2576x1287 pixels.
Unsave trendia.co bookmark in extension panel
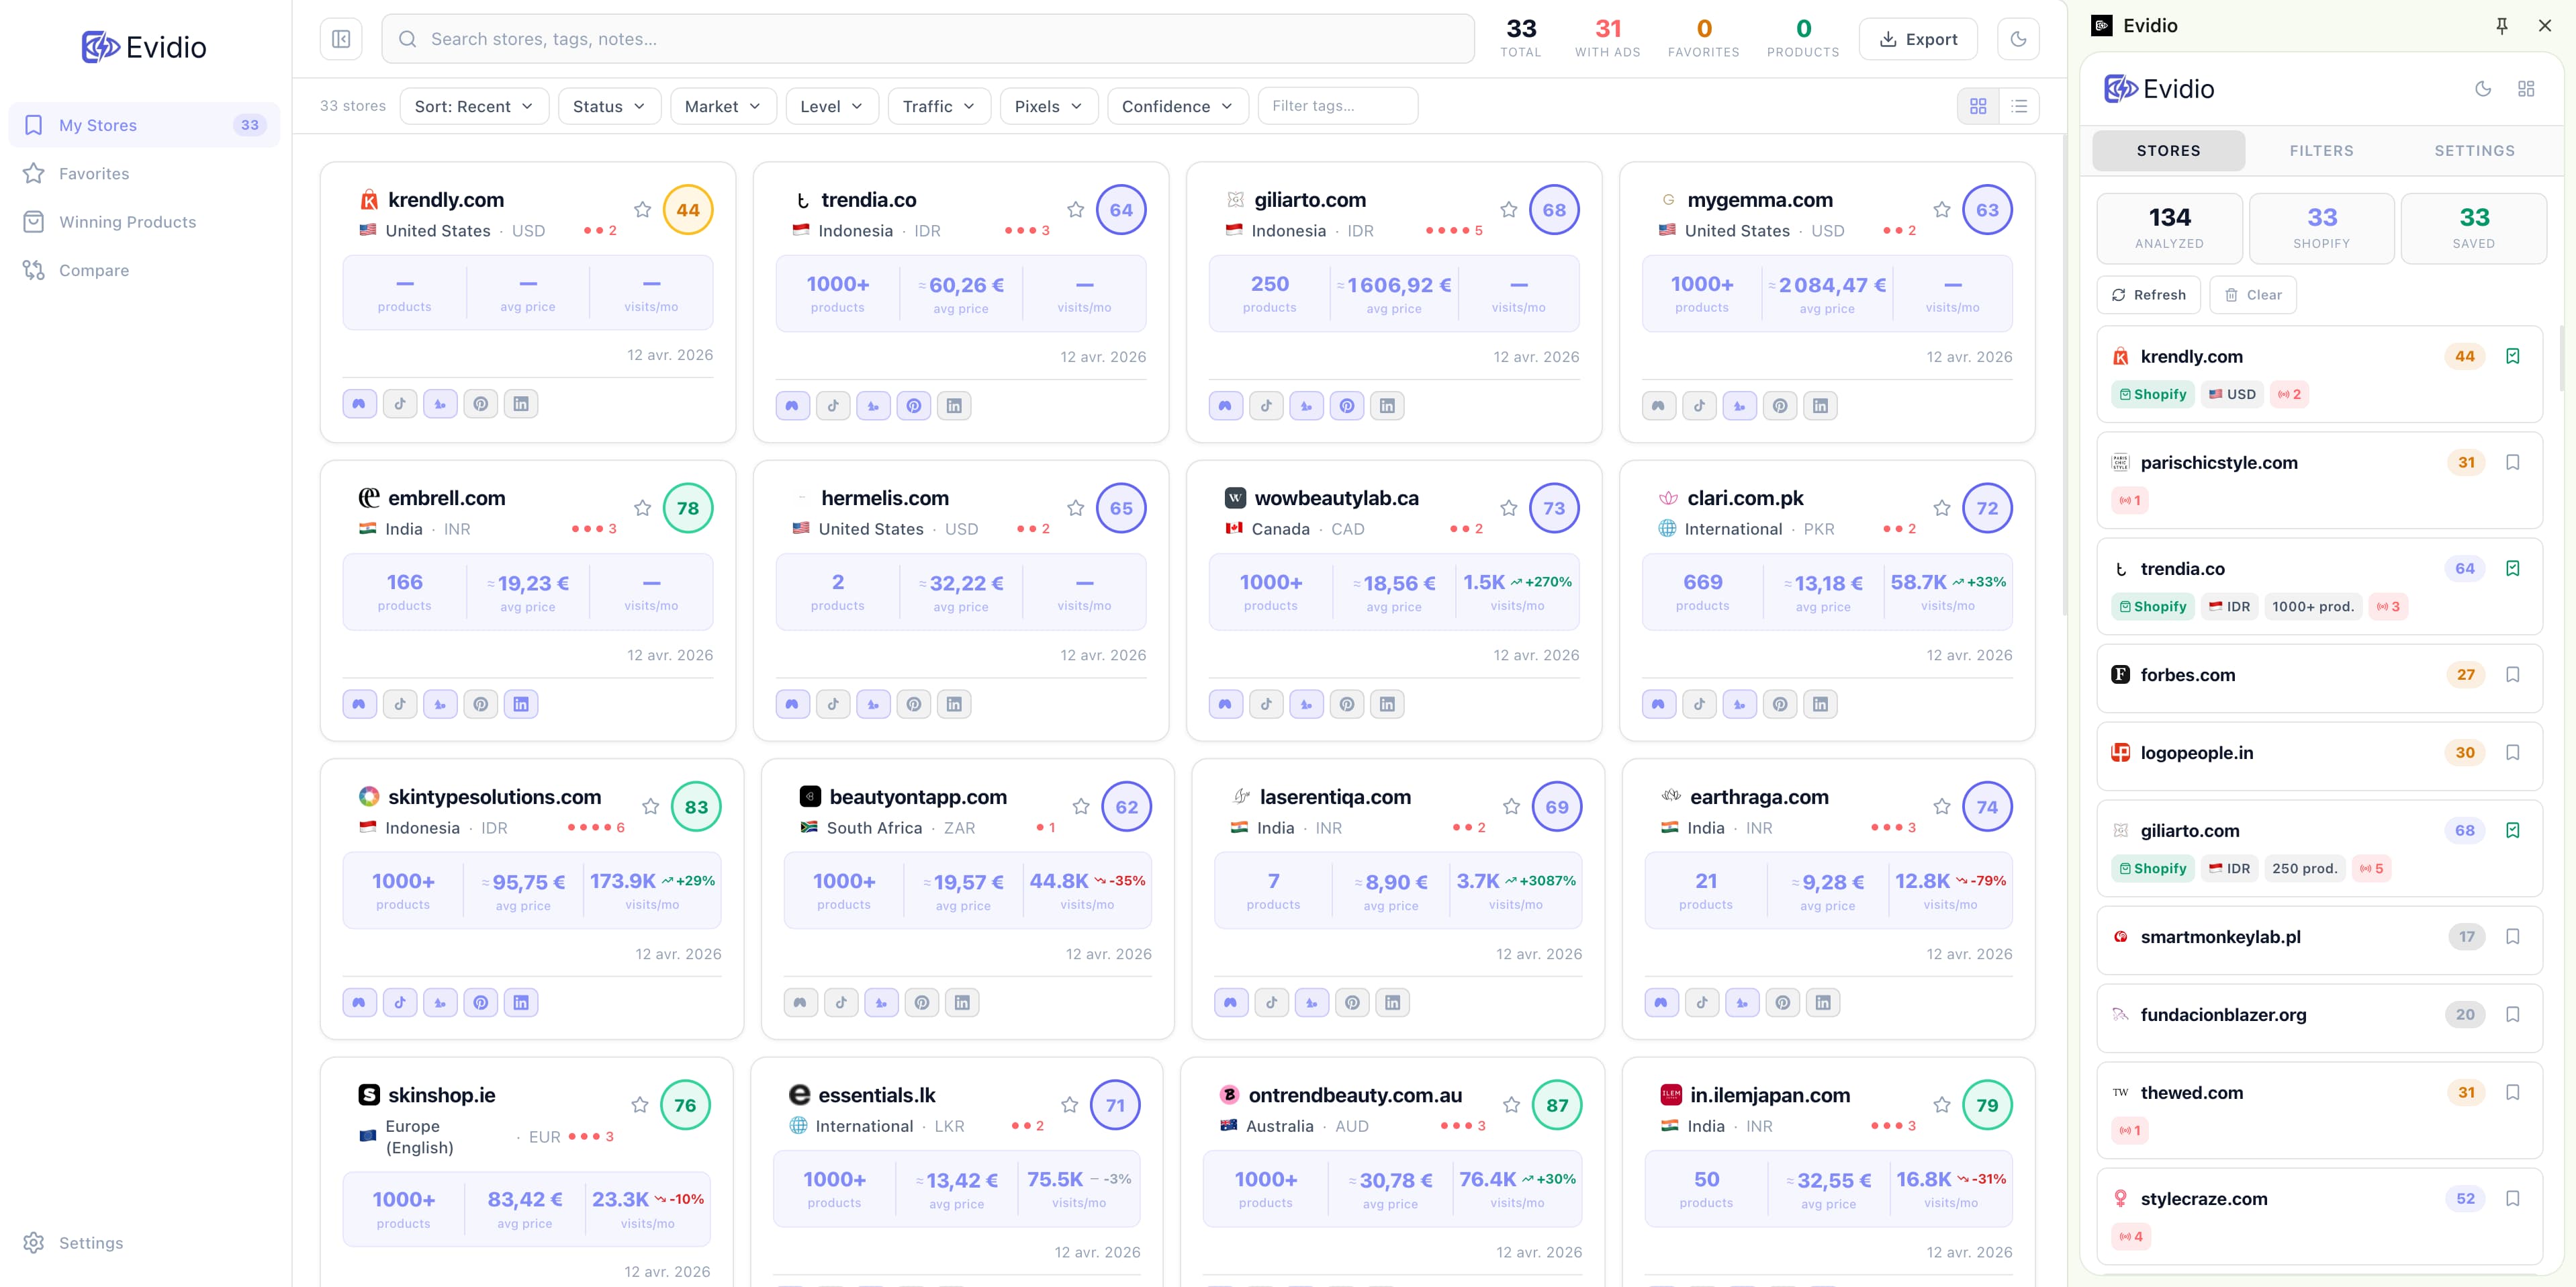[x=2512, y=569]
